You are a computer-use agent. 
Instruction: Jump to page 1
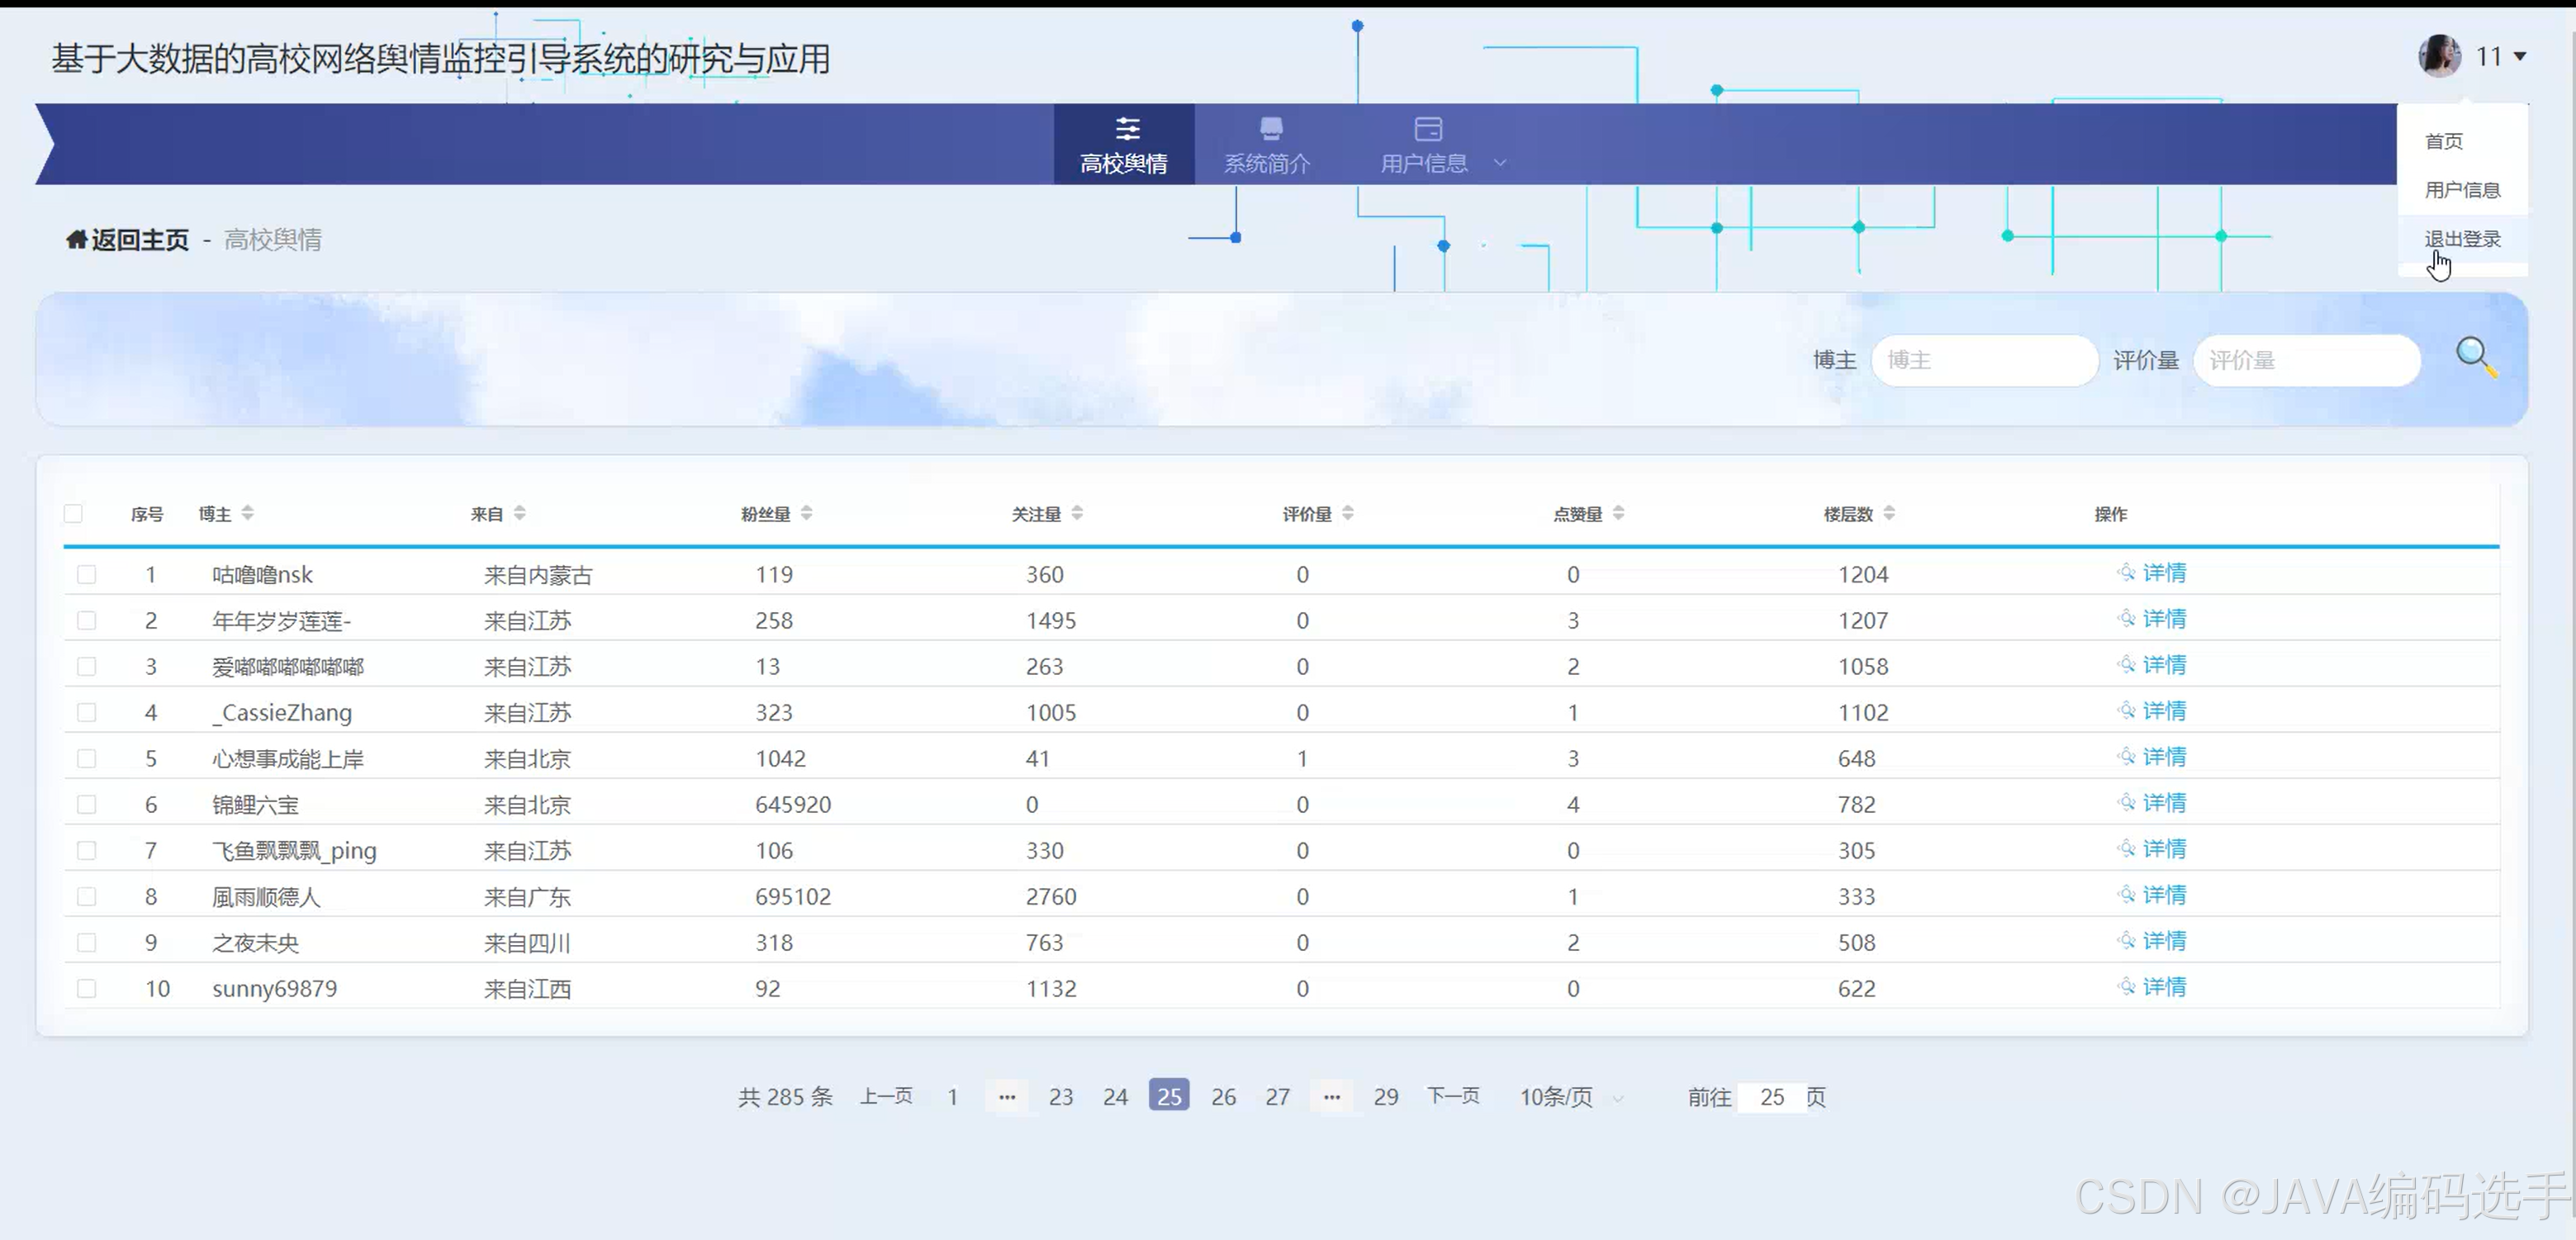point(953,1096)
